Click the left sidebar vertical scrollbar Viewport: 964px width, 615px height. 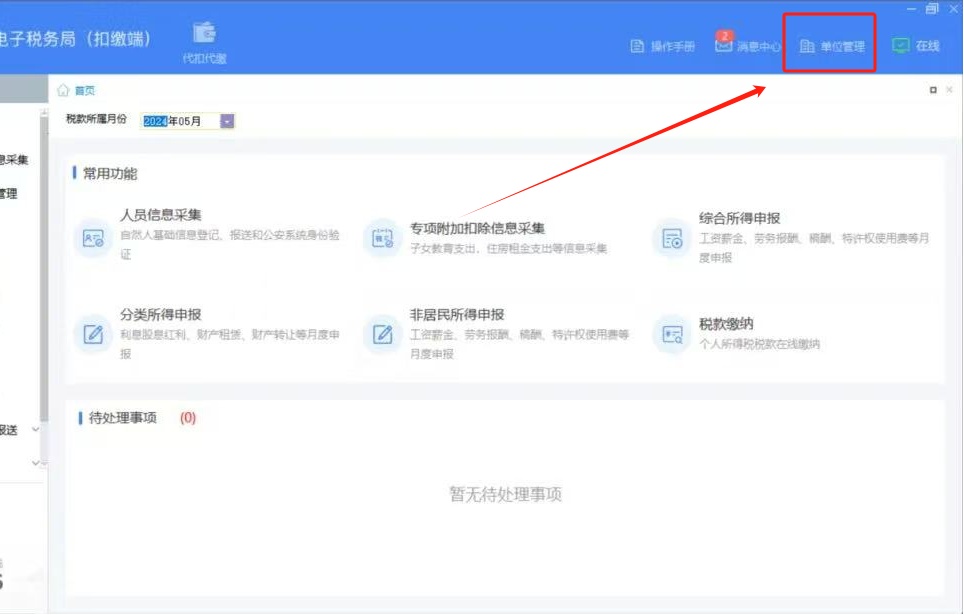(44, 268)
